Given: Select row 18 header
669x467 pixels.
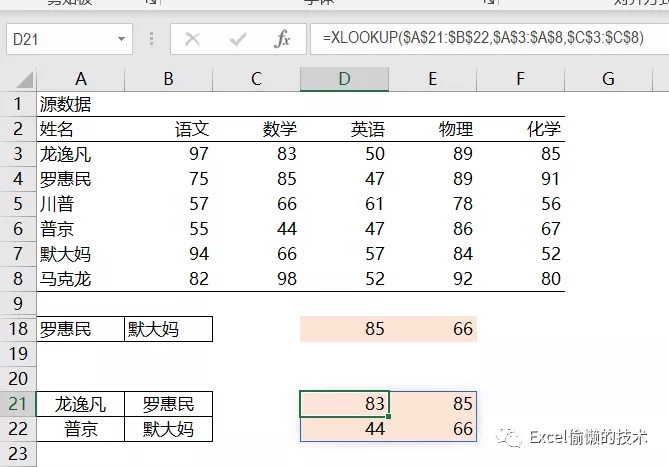Looking at the screenshot, I should click(x=18, y=329).
